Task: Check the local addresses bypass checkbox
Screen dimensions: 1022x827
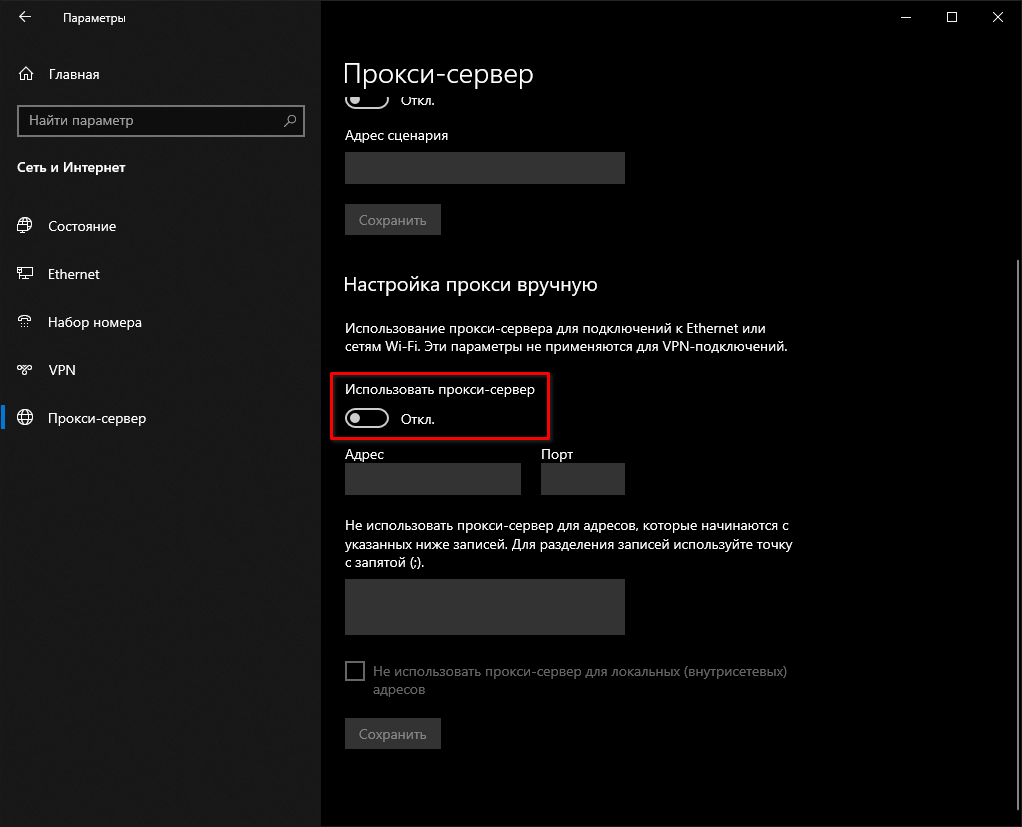Action: [x=355, y=671]
